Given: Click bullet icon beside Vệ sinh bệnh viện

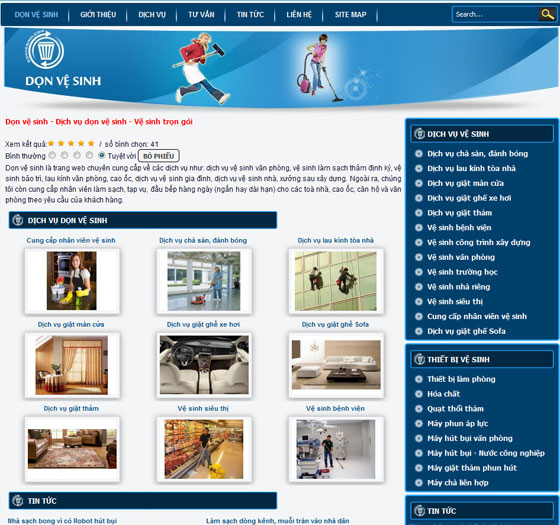Looking at the screenshot, I should 419,228.
